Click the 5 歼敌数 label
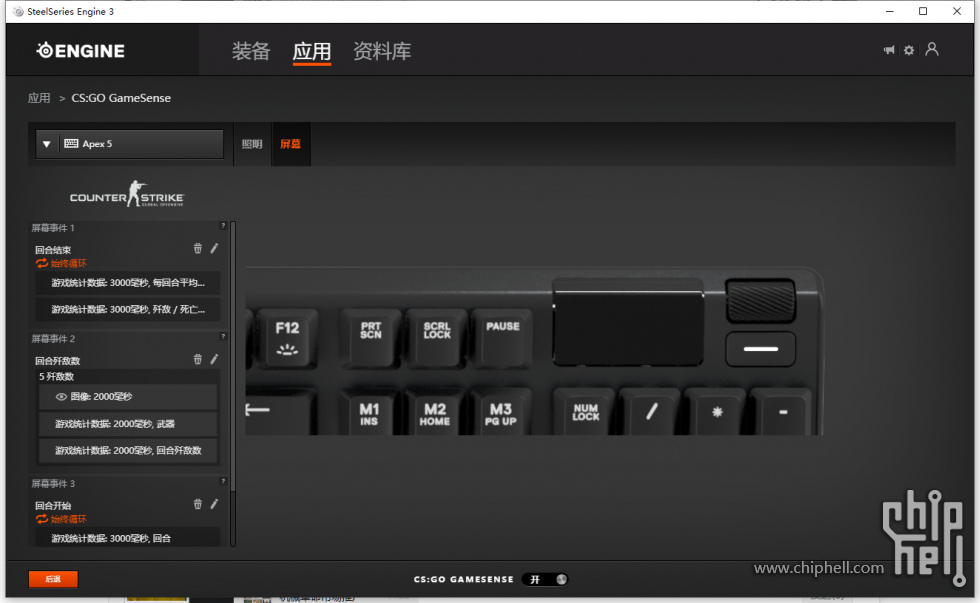 (x=56, y=377)
